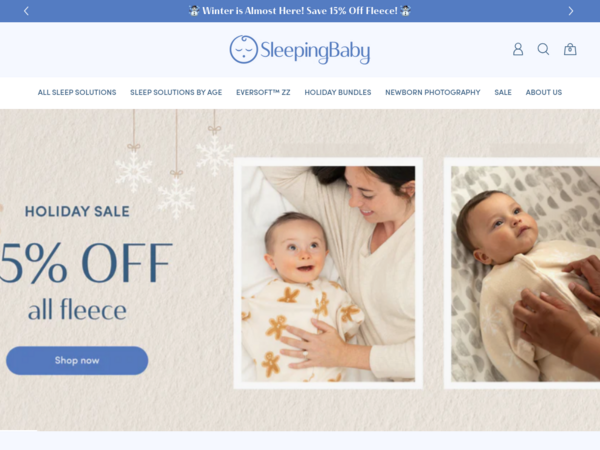Open Newborn Photography navigation item
The image size is (600, 450).
coord(433,92)
